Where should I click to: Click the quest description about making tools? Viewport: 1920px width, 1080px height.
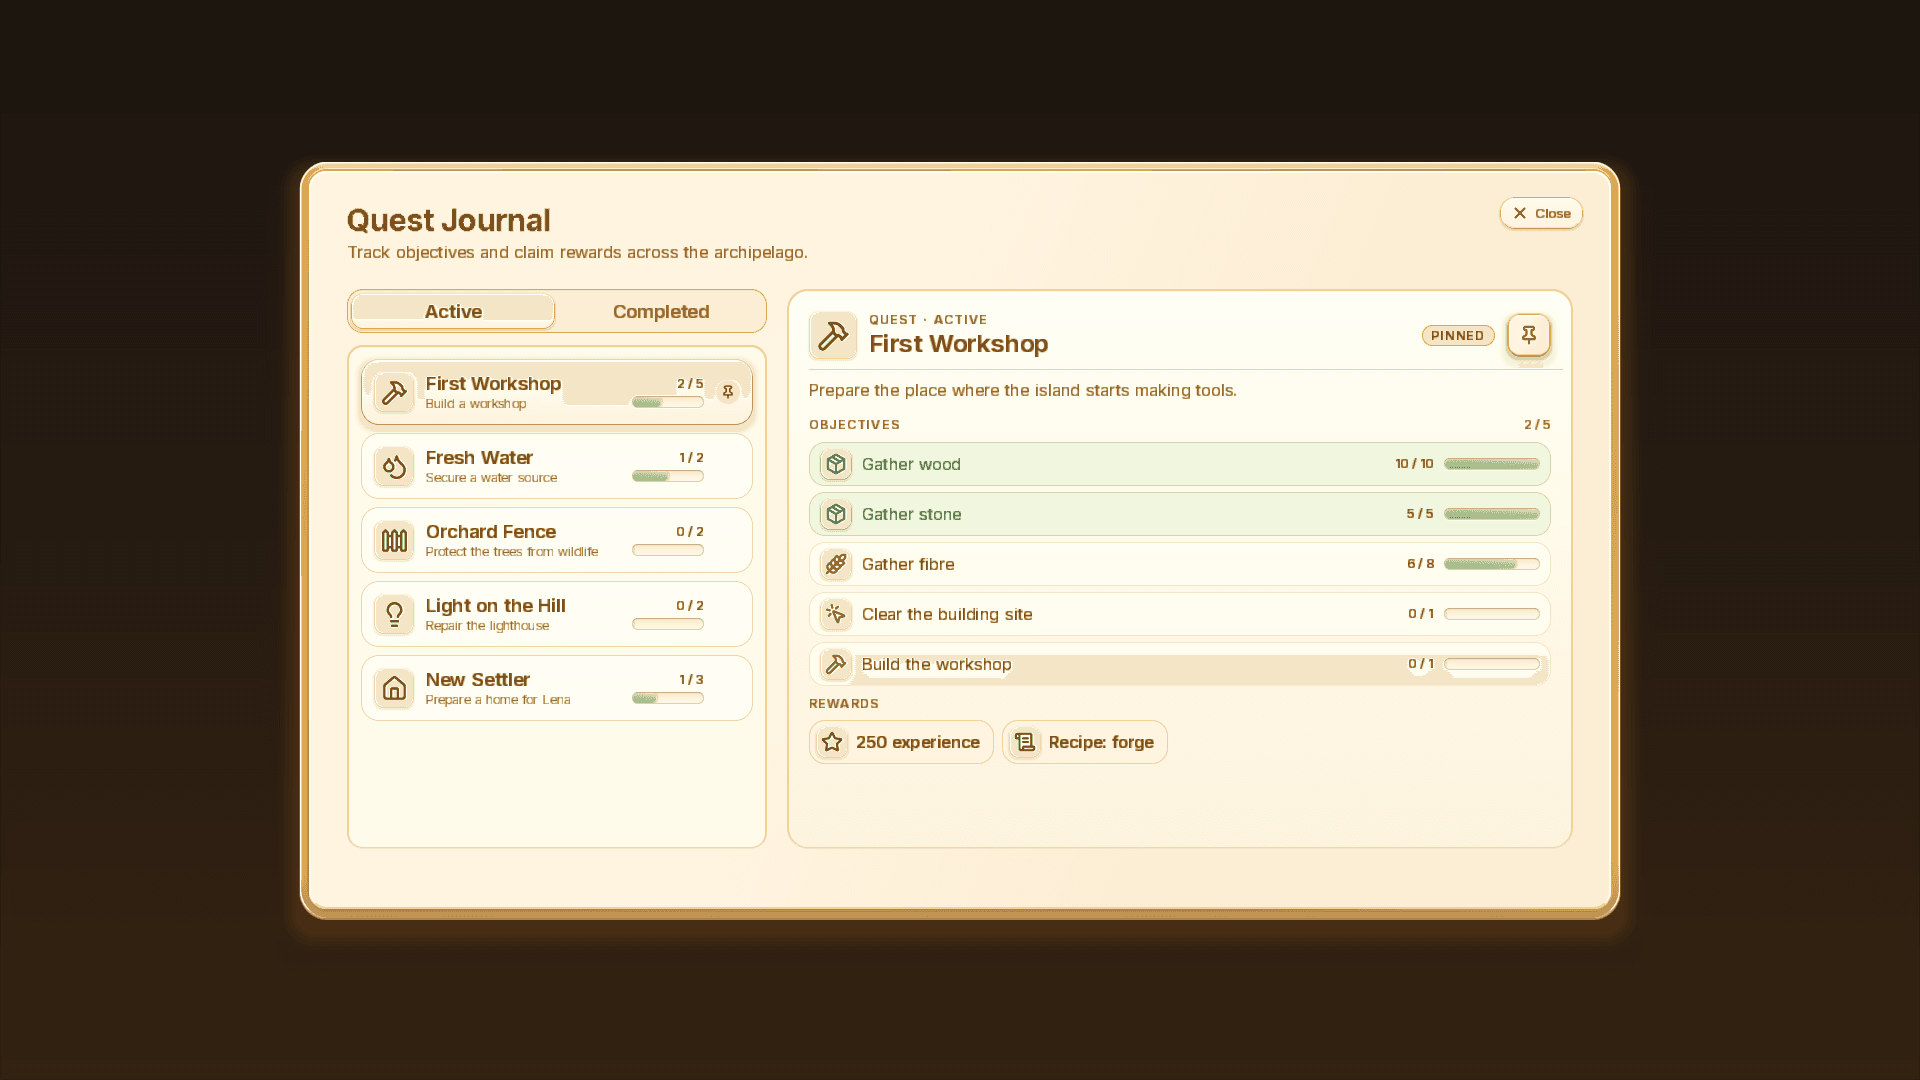[1022, 390]
